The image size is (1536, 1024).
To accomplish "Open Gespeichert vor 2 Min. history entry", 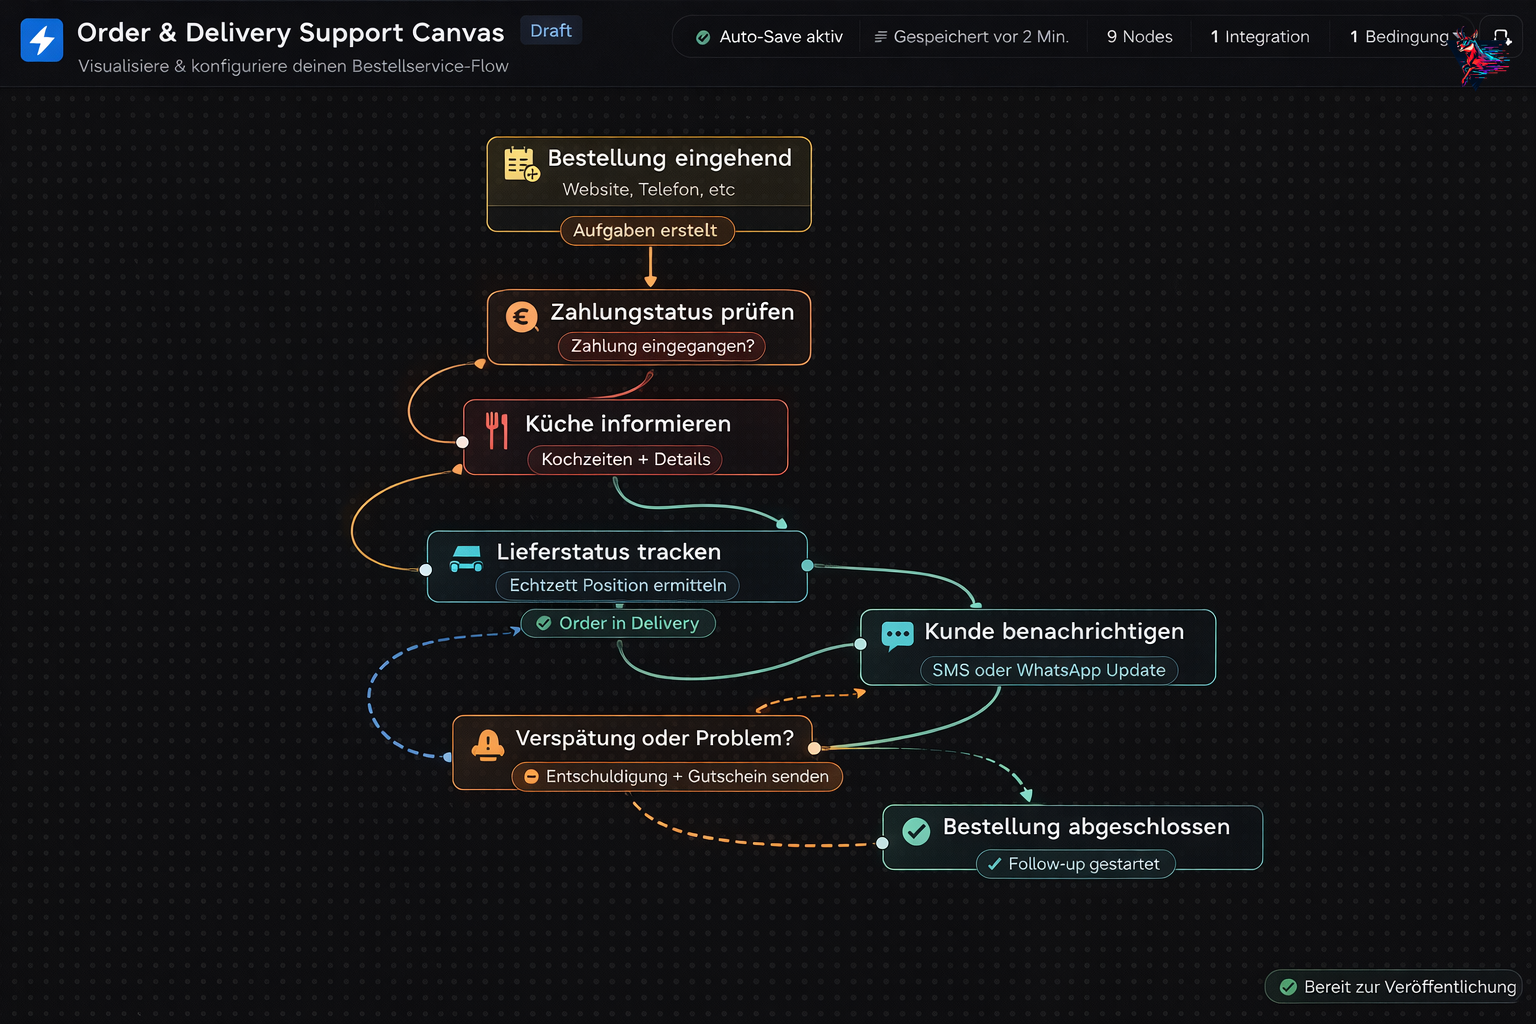I will pos(972,36).
